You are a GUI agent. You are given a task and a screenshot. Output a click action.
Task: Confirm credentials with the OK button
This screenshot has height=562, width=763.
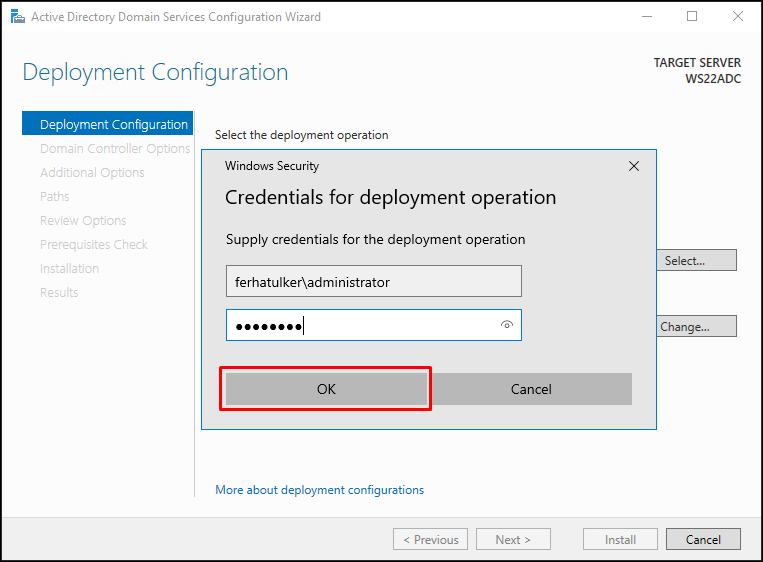(x=326, y=389)
